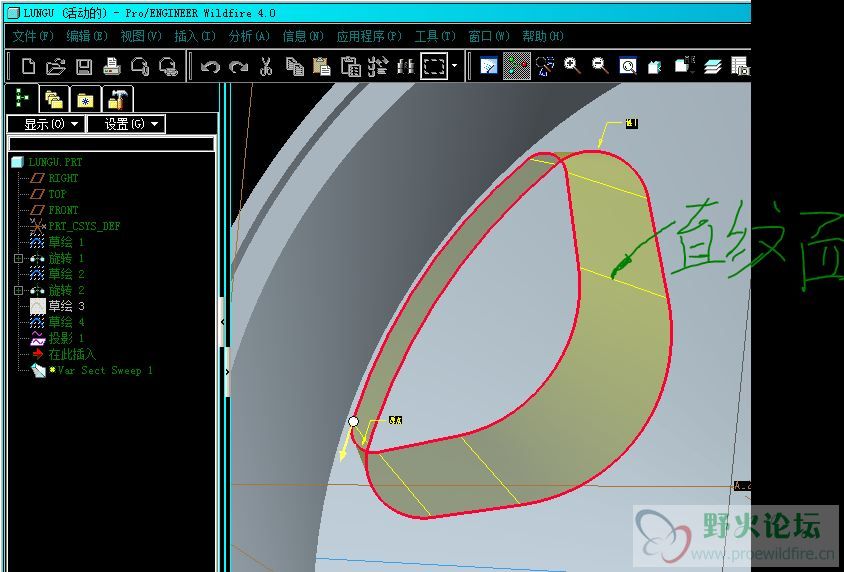This screenshot has width=844, height=572.
Task: Click white sweep start-point handle in viewport
Action: 353,421
